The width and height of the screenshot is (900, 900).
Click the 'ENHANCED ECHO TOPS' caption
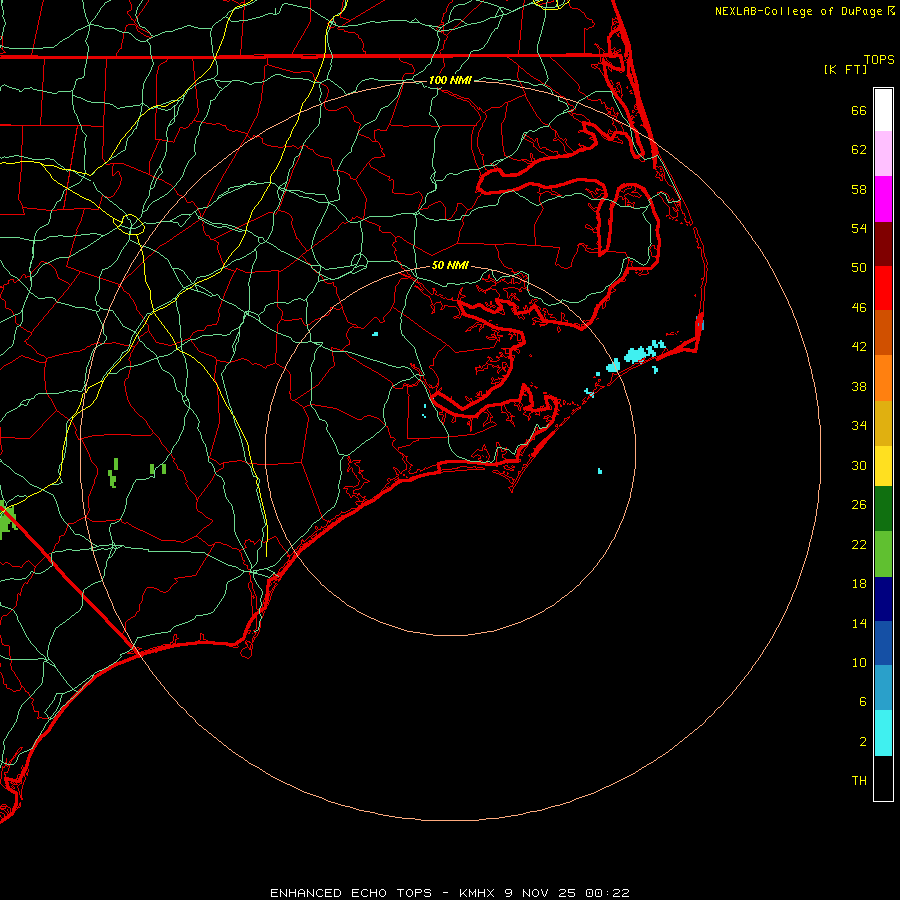coord(351,893)
